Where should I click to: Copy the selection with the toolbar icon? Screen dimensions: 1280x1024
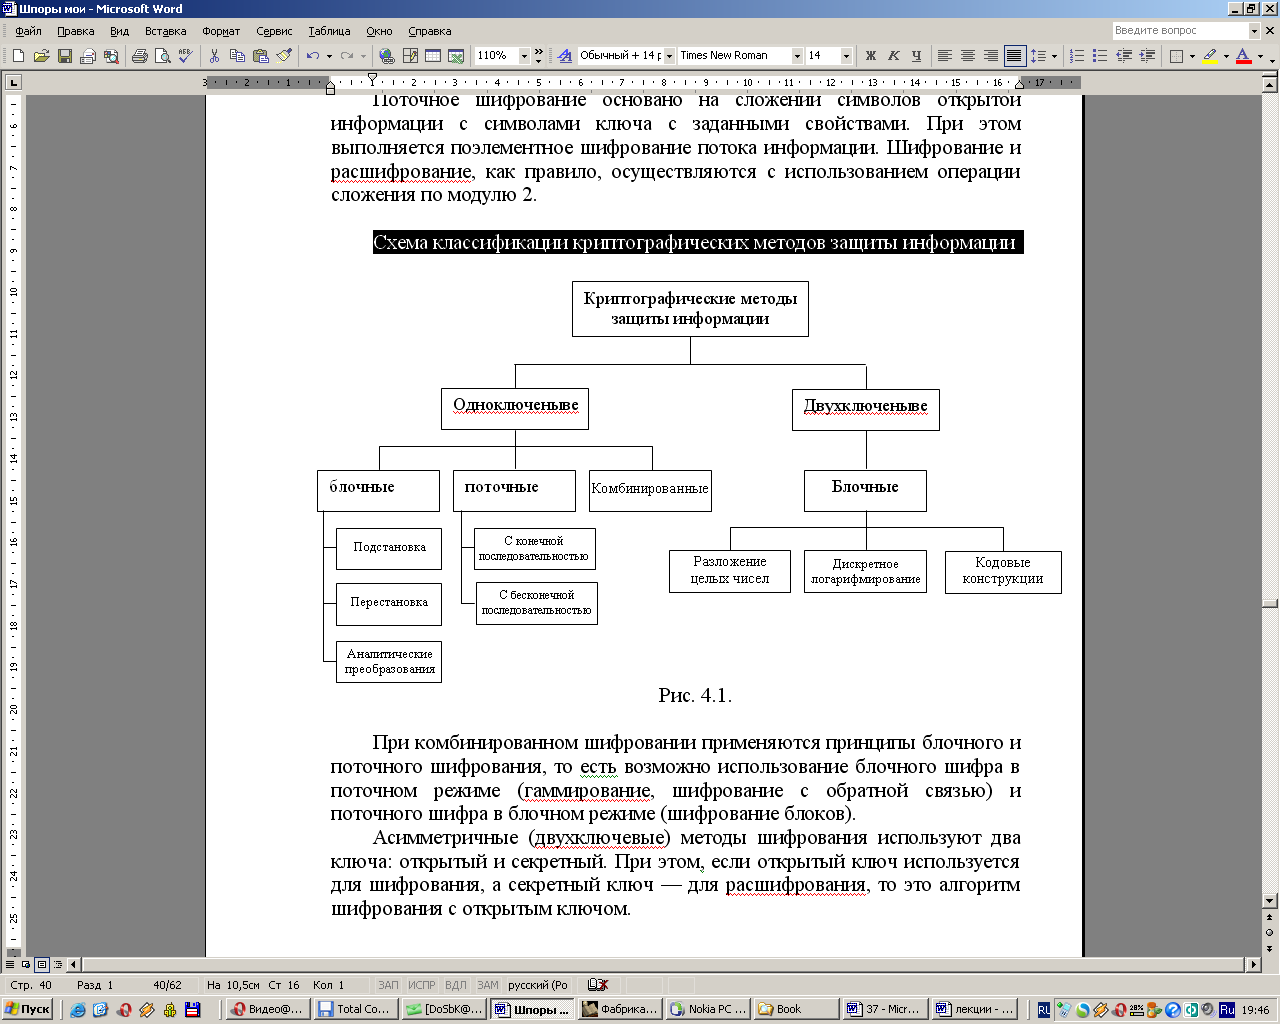click(x=237, y=56)
